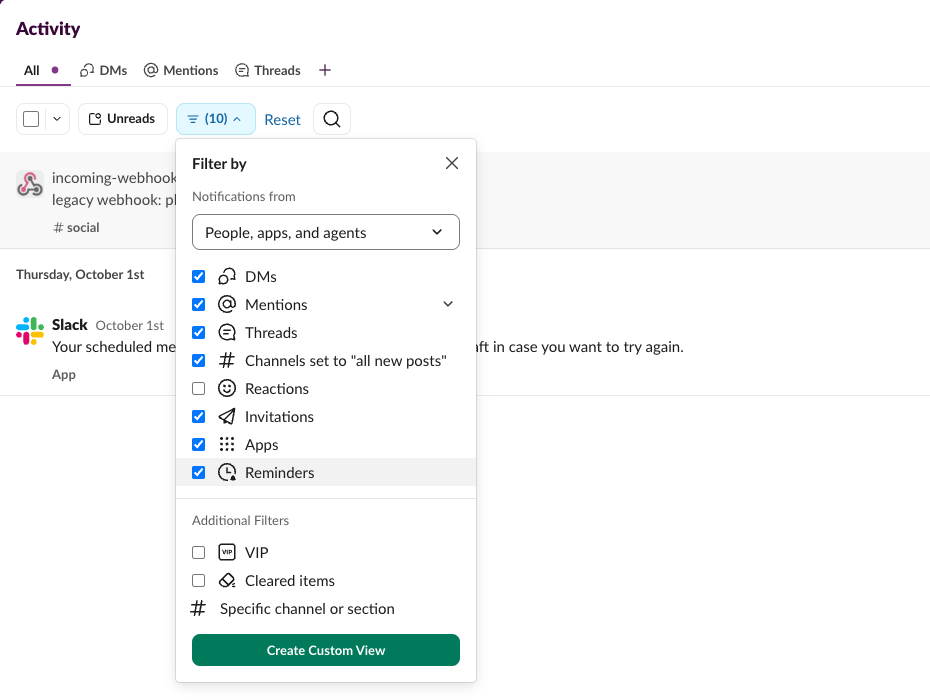The height and width of the screenshot is (700, 930).
Task: Click the incoming-webhook avatar icon
Action: coord(30,184)
